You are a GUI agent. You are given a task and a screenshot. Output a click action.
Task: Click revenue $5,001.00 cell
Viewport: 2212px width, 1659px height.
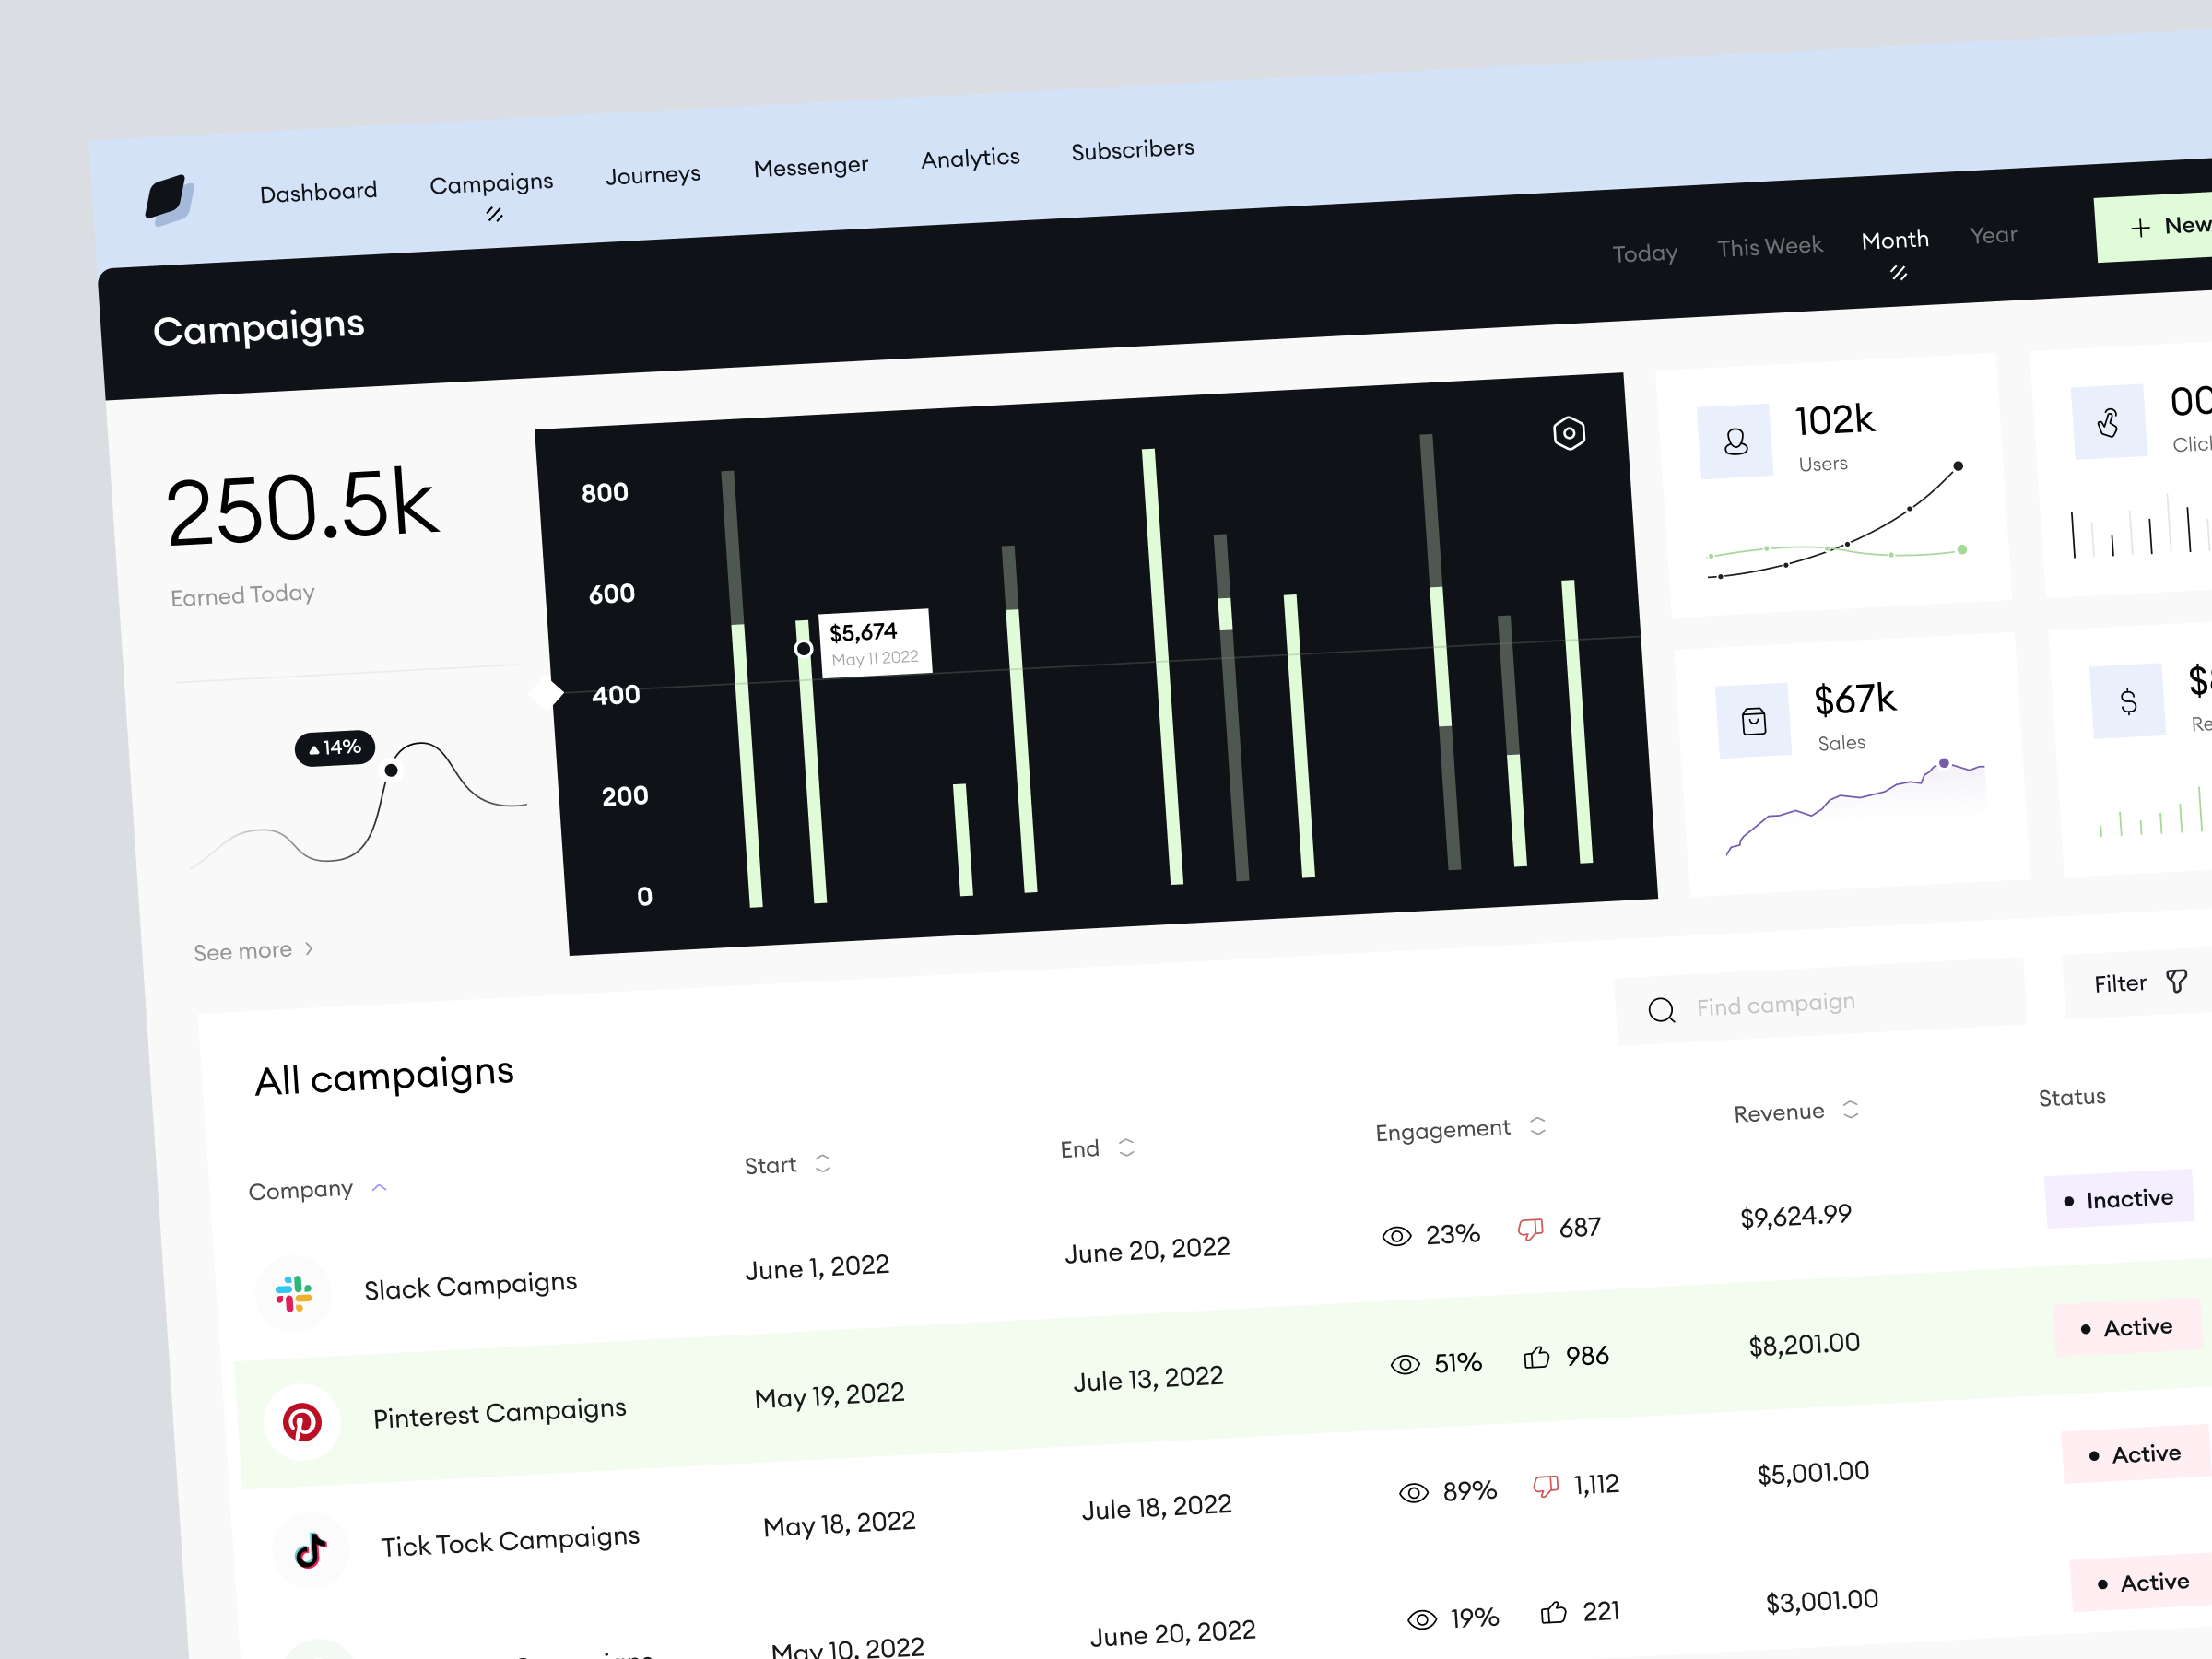(x=1813, y=1473)
